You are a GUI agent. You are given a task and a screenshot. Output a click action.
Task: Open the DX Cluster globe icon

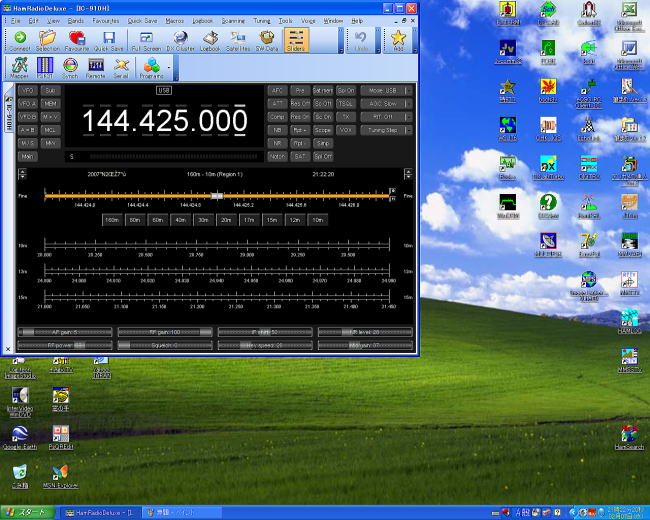click(x=180, y=41)
